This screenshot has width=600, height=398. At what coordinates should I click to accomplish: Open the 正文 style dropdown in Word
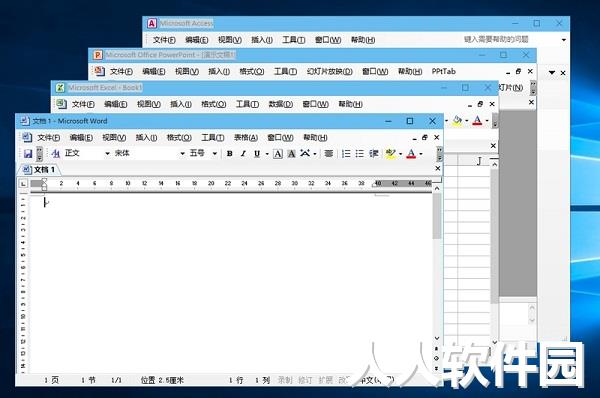point(108,153)
